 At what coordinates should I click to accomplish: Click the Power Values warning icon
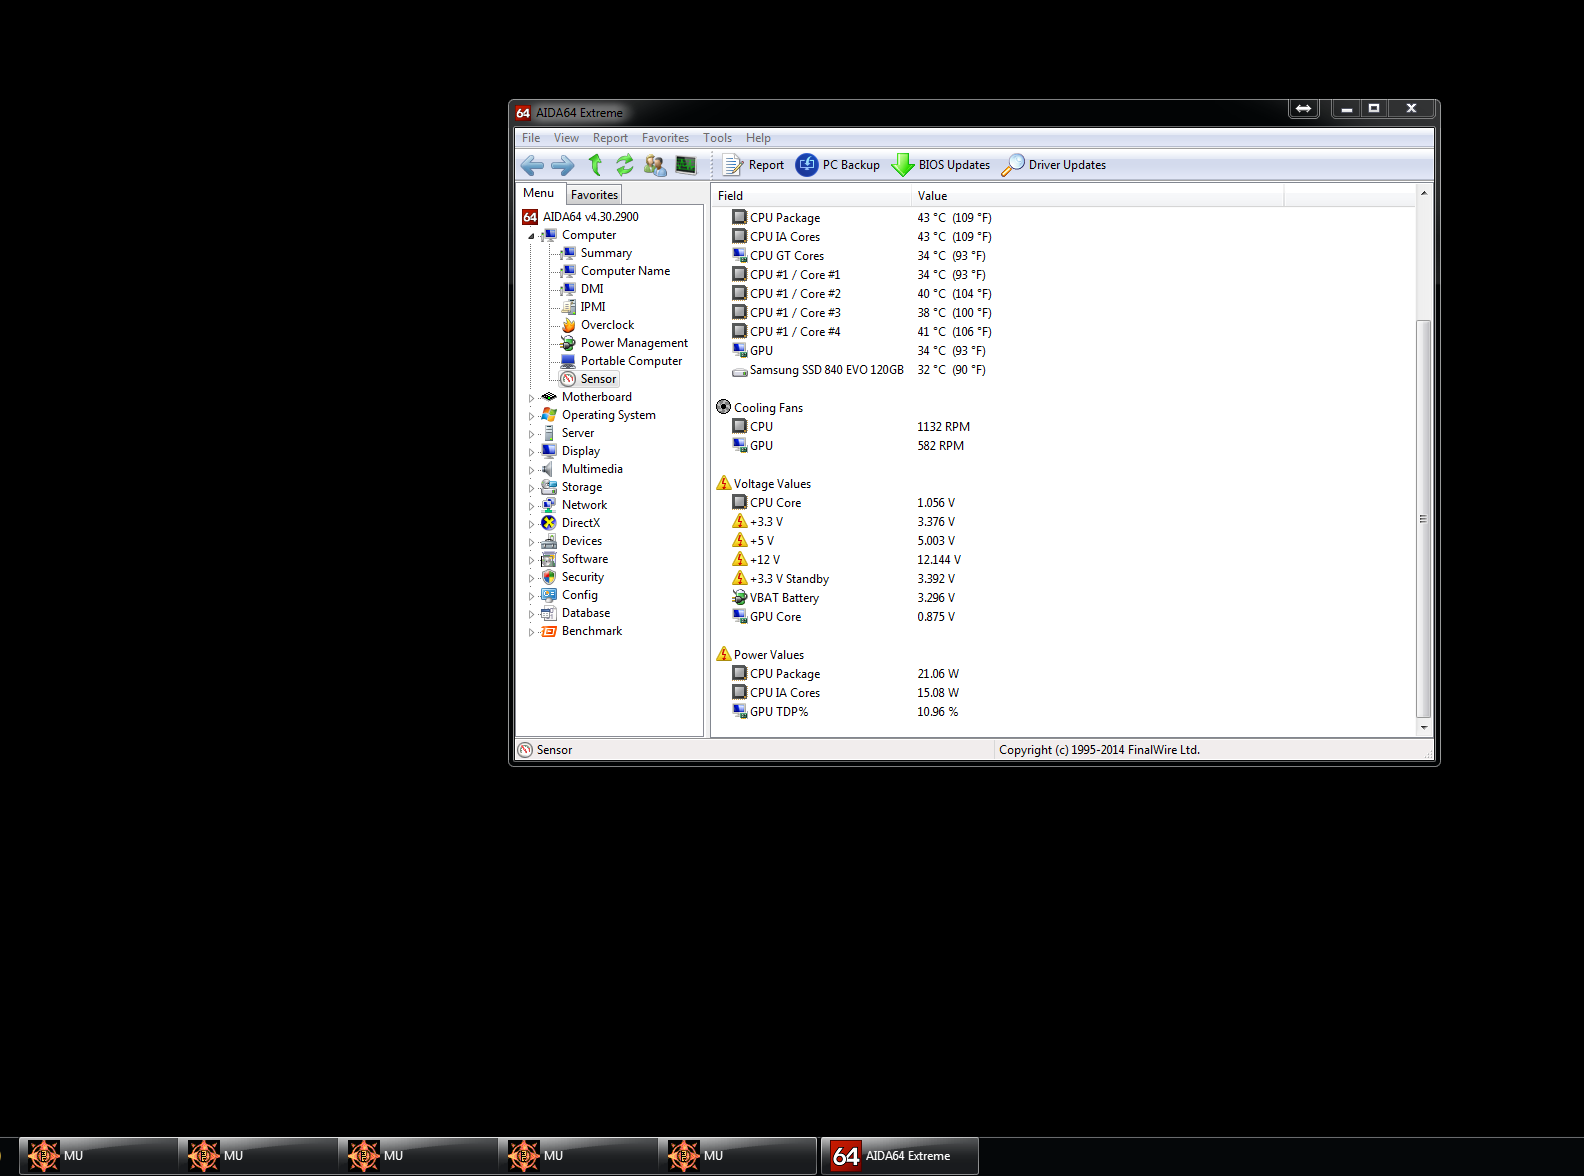click(724, 654)
